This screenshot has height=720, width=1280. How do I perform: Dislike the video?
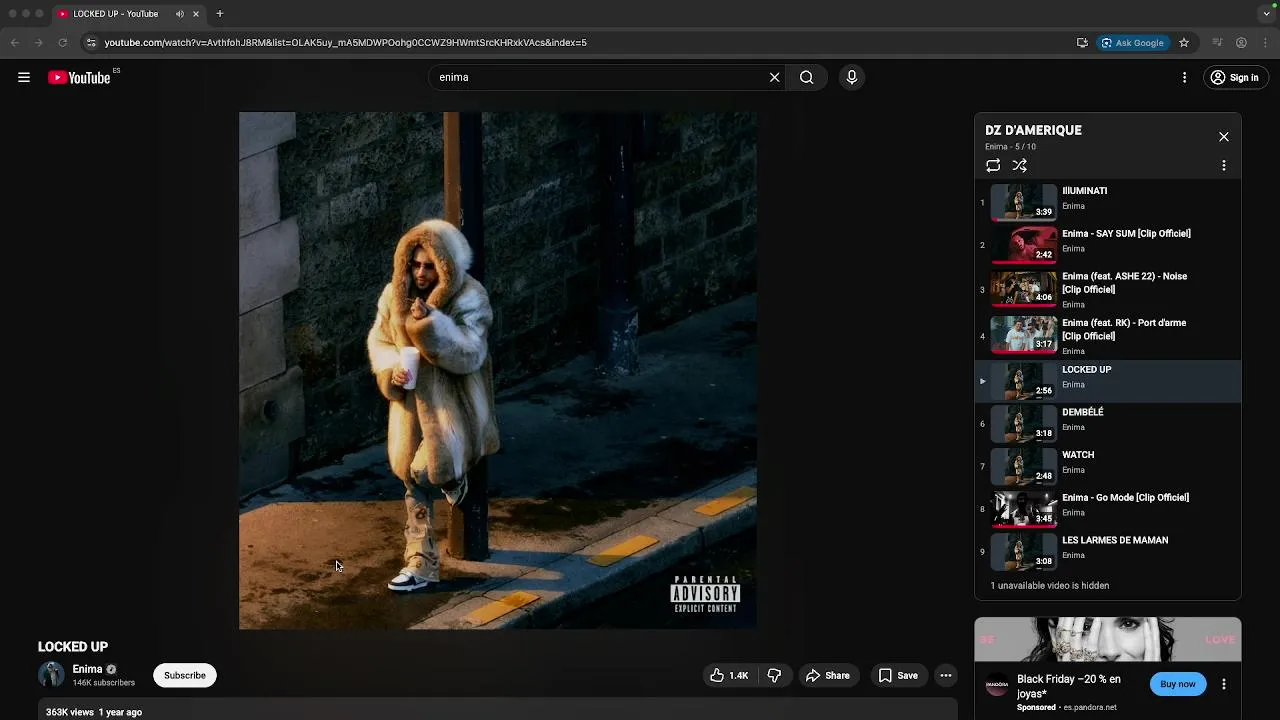[774, 675]
